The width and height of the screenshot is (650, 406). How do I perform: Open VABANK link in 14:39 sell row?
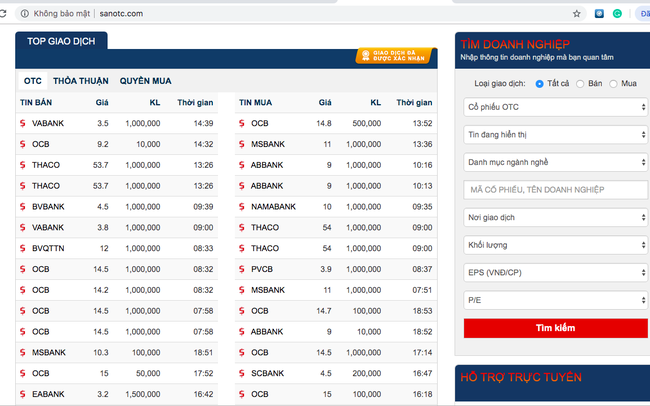click(48, 123)
